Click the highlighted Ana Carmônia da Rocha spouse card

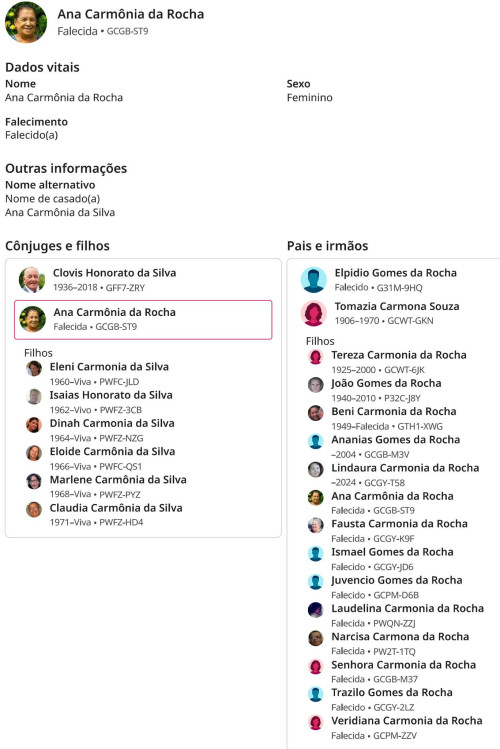tap(143, 320)
